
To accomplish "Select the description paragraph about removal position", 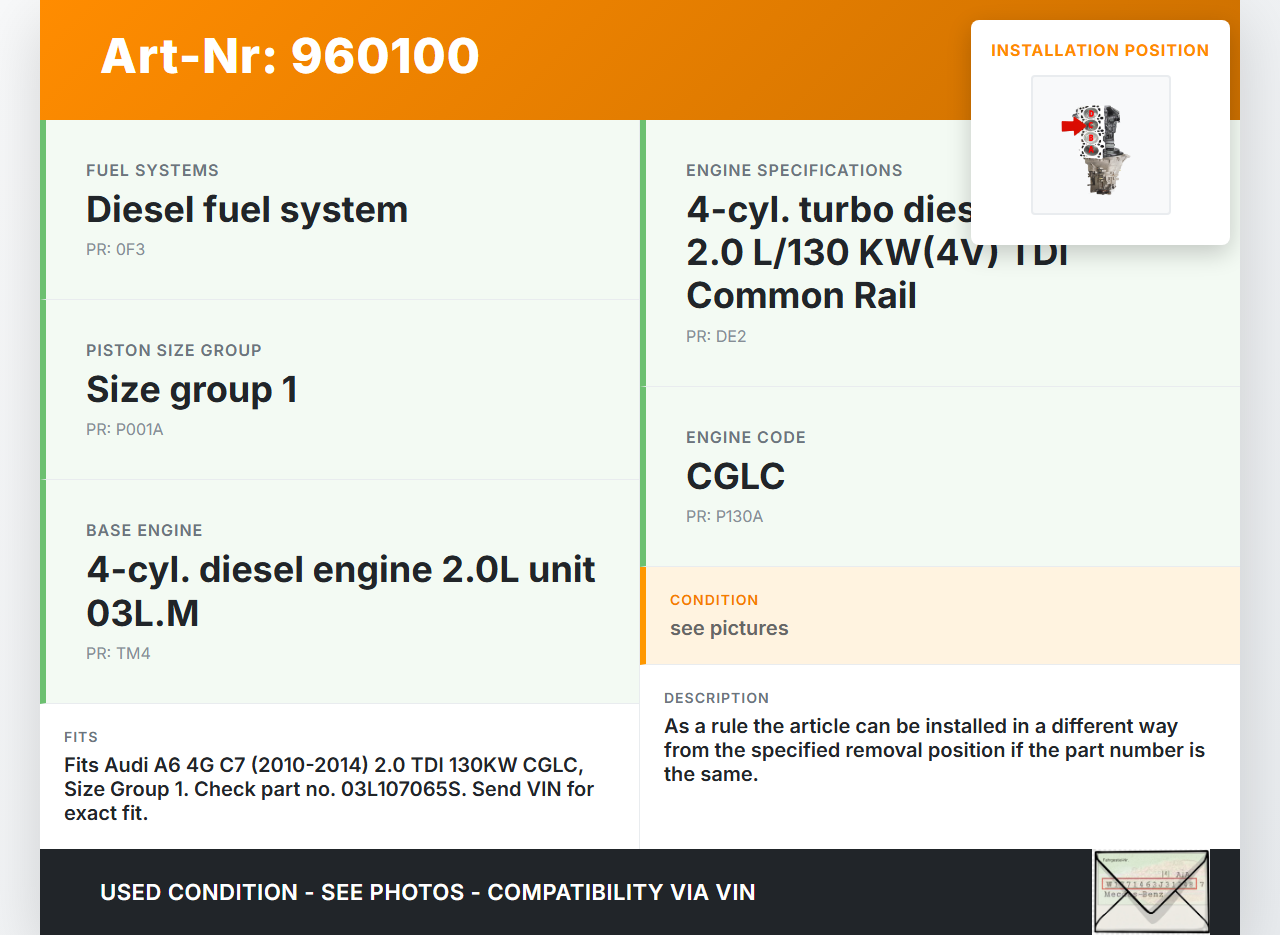I will pos(934,750).
